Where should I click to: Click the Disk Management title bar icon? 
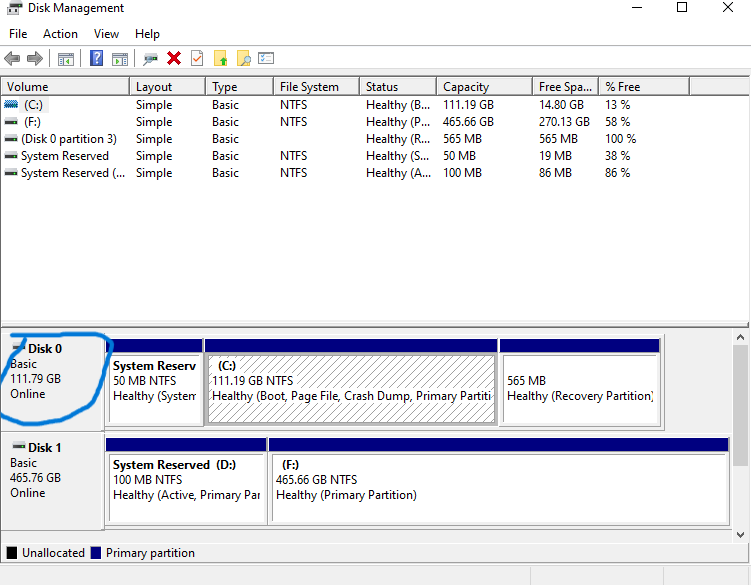[x=14, y=8]
